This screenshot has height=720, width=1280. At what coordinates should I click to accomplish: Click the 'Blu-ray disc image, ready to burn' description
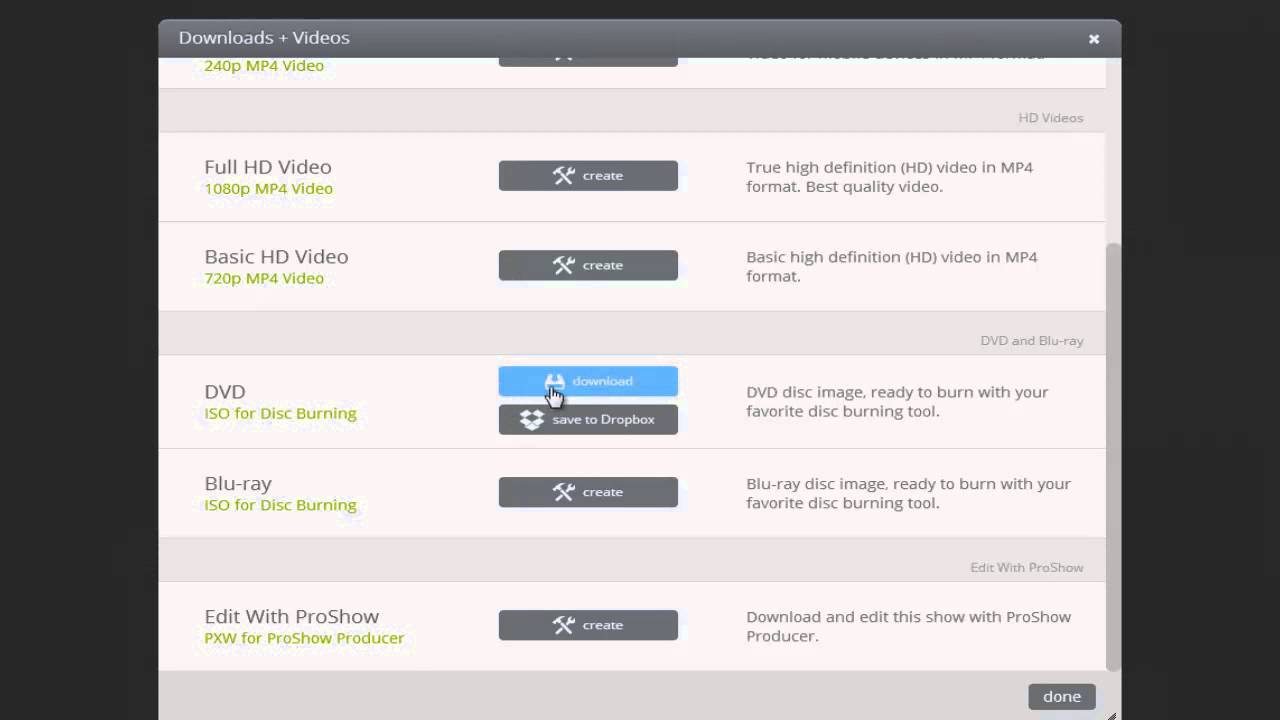point(908,493)
